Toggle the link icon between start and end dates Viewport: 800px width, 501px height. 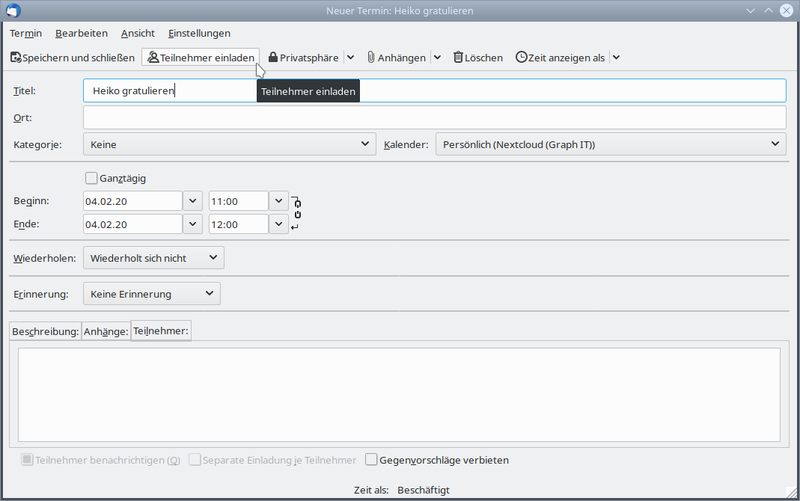coord(297,213)
